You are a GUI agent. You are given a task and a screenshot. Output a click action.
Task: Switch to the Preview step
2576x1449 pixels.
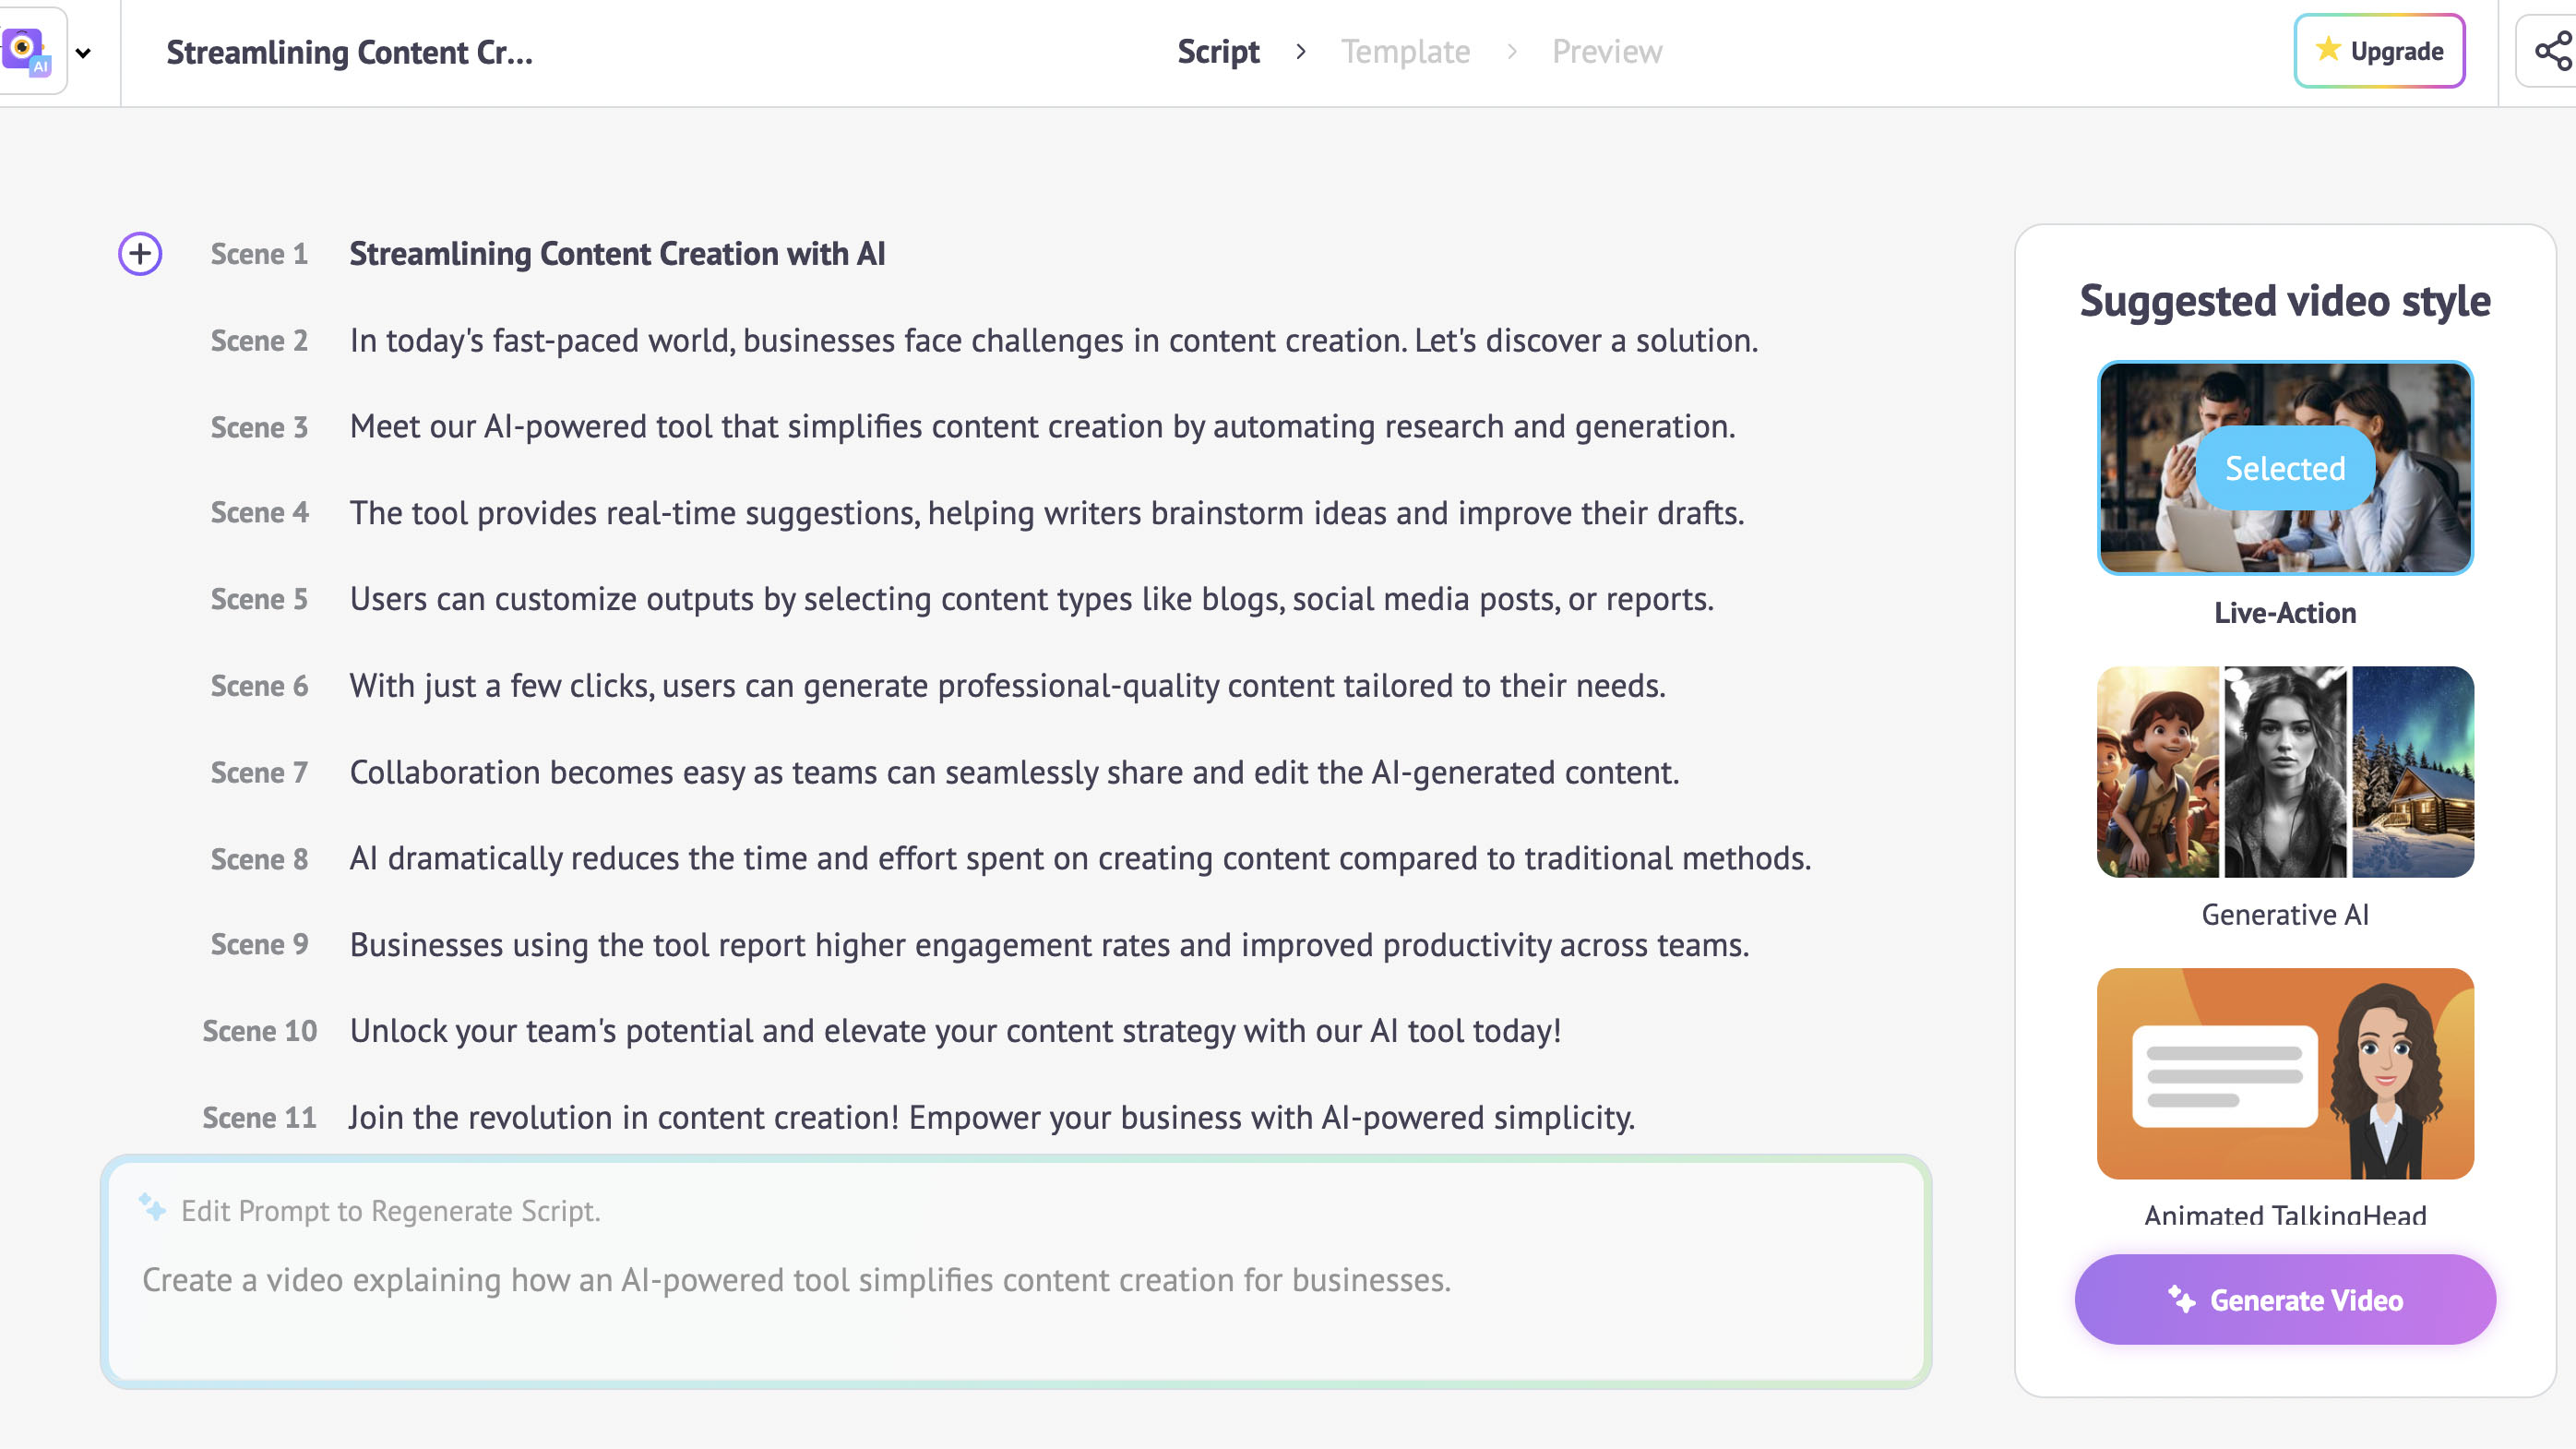click(1606, 51)
